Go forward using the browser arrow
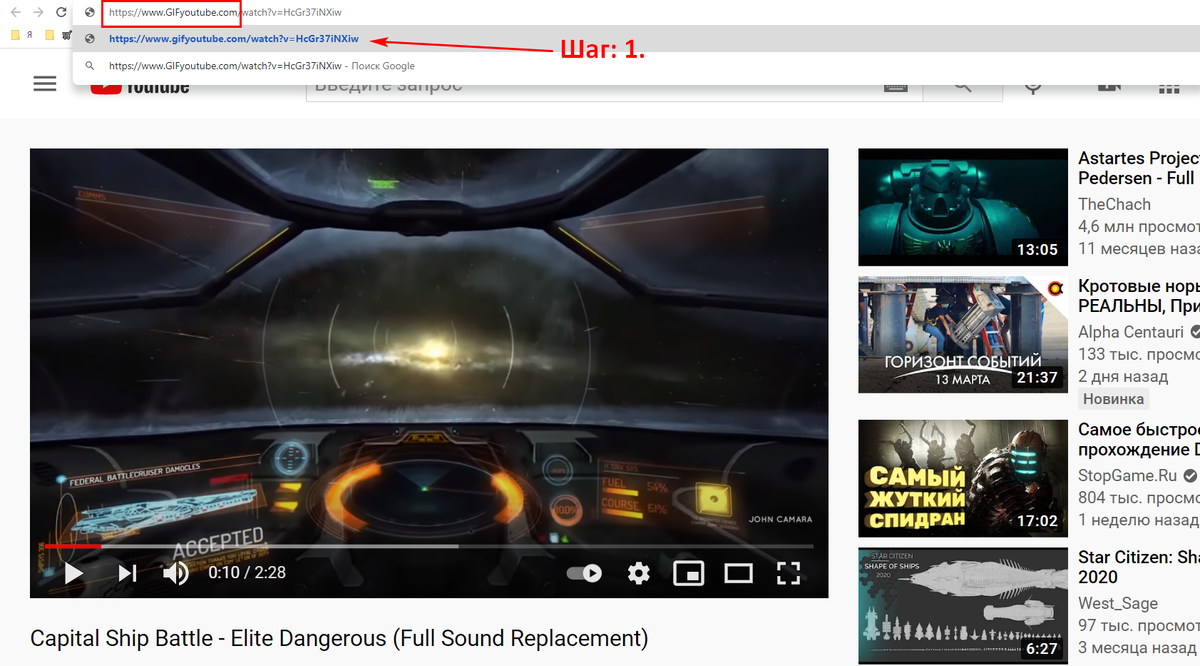This screenshot has width=1200, height=666. coord(38,12)
